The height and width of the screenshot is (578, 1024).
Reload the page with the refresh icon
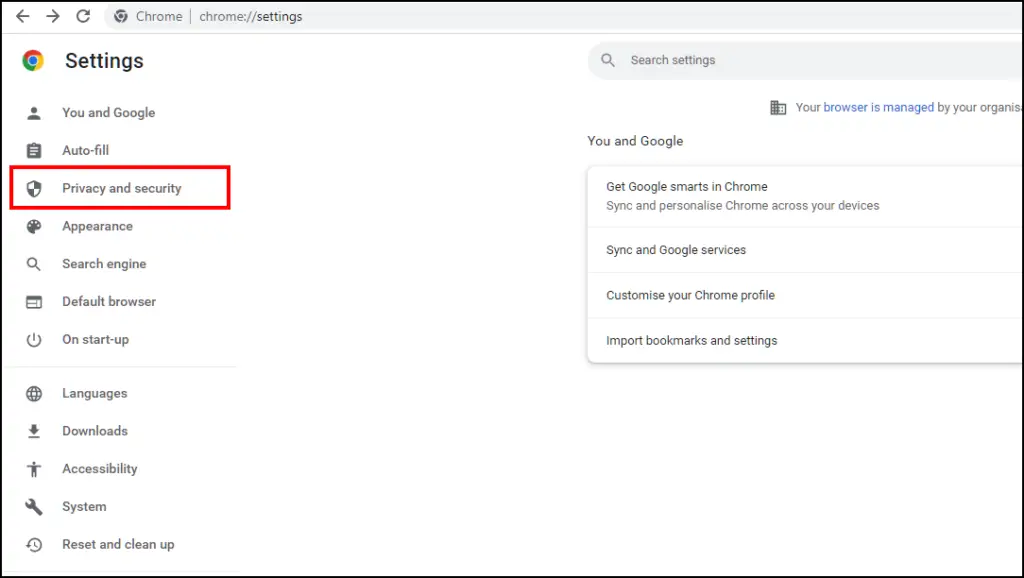tap(83, 16)
